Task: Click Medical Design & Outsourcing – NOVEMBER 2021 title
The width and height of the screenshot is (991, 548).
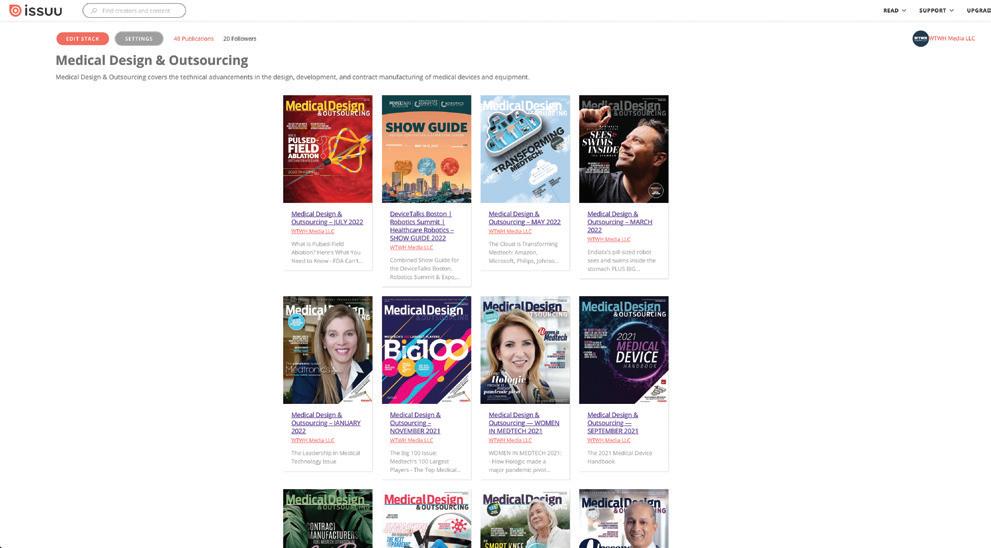Action: click(415, 423)
